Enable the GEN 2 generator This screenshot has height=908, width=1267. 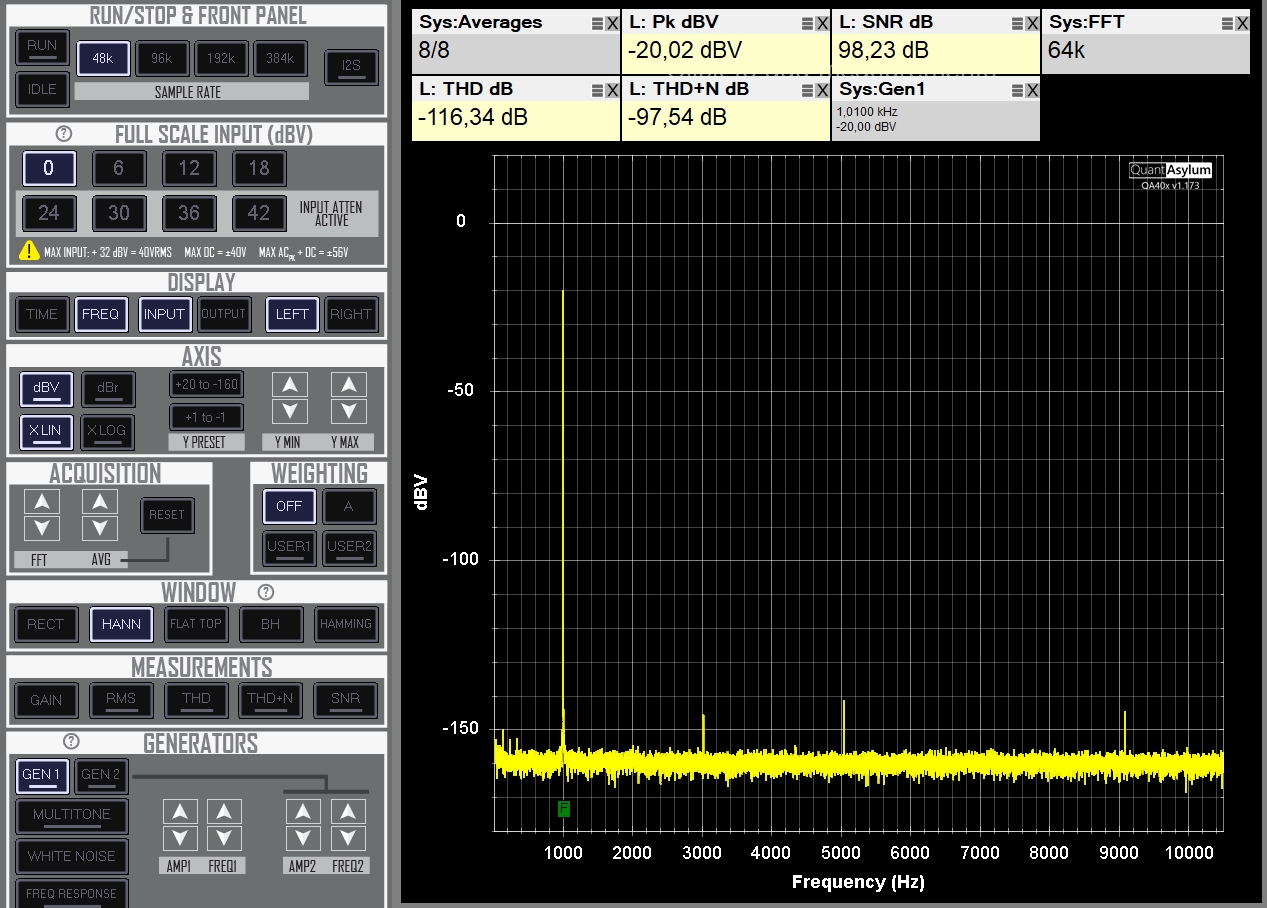point(100,775)
